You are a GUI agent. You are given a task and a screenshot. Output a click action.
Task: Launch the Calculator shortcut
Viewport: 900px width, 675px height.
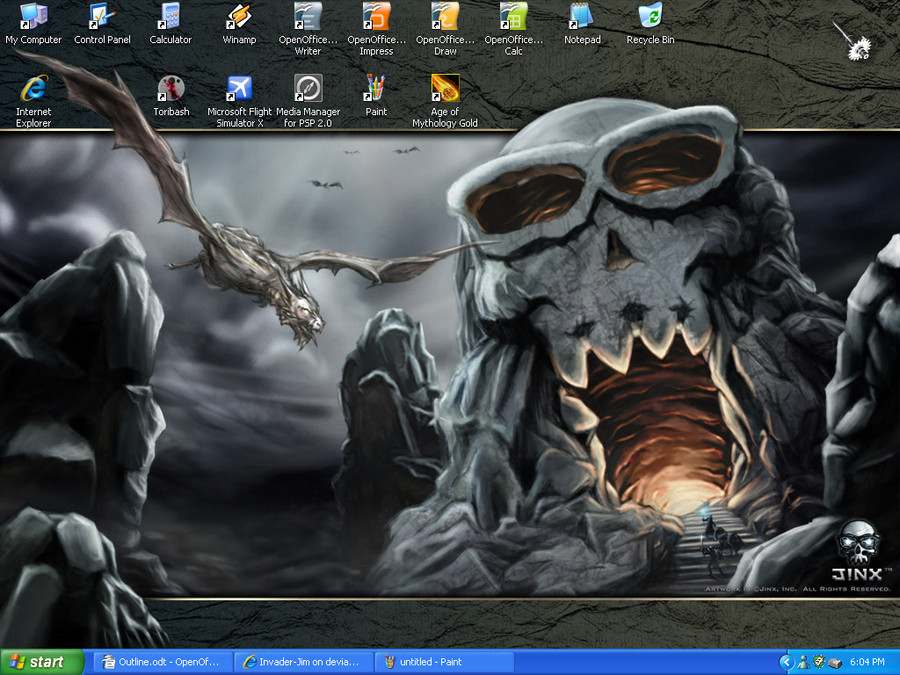tap(170, 24)
